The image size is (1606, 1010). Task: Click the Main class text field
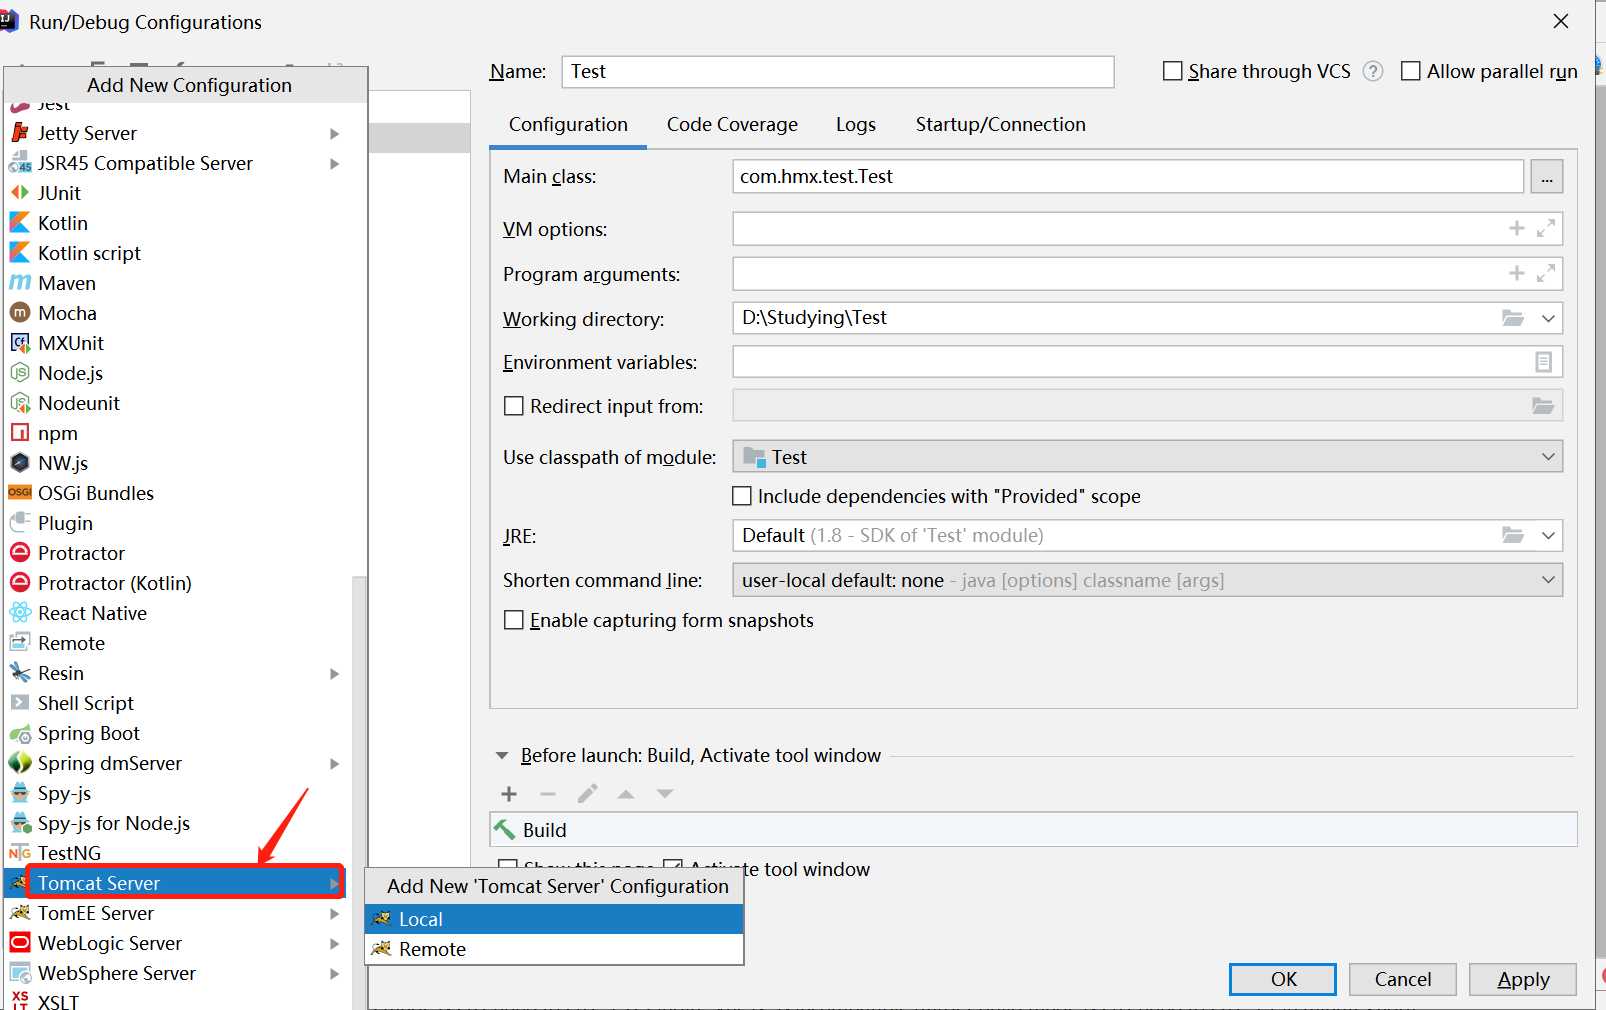tap(1128, 177)
